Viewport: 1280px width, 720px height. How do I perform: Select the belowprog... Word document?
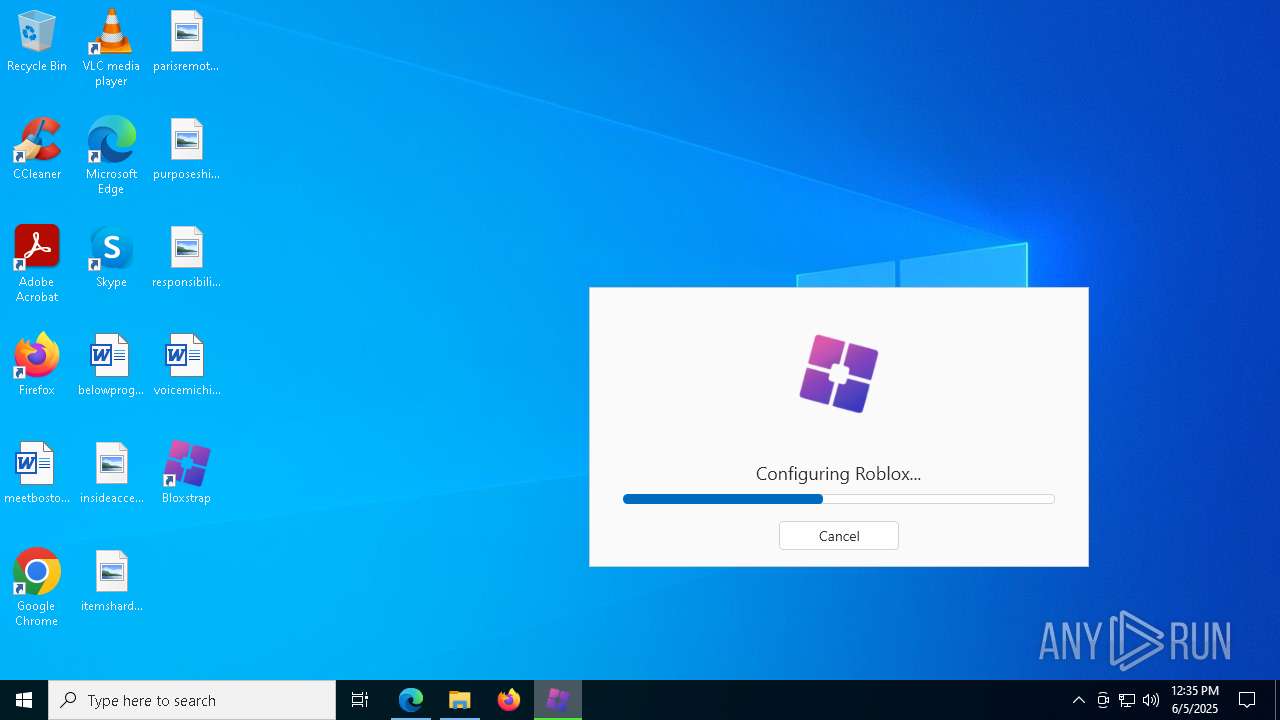pyautogui.click(x=111, y=366)
